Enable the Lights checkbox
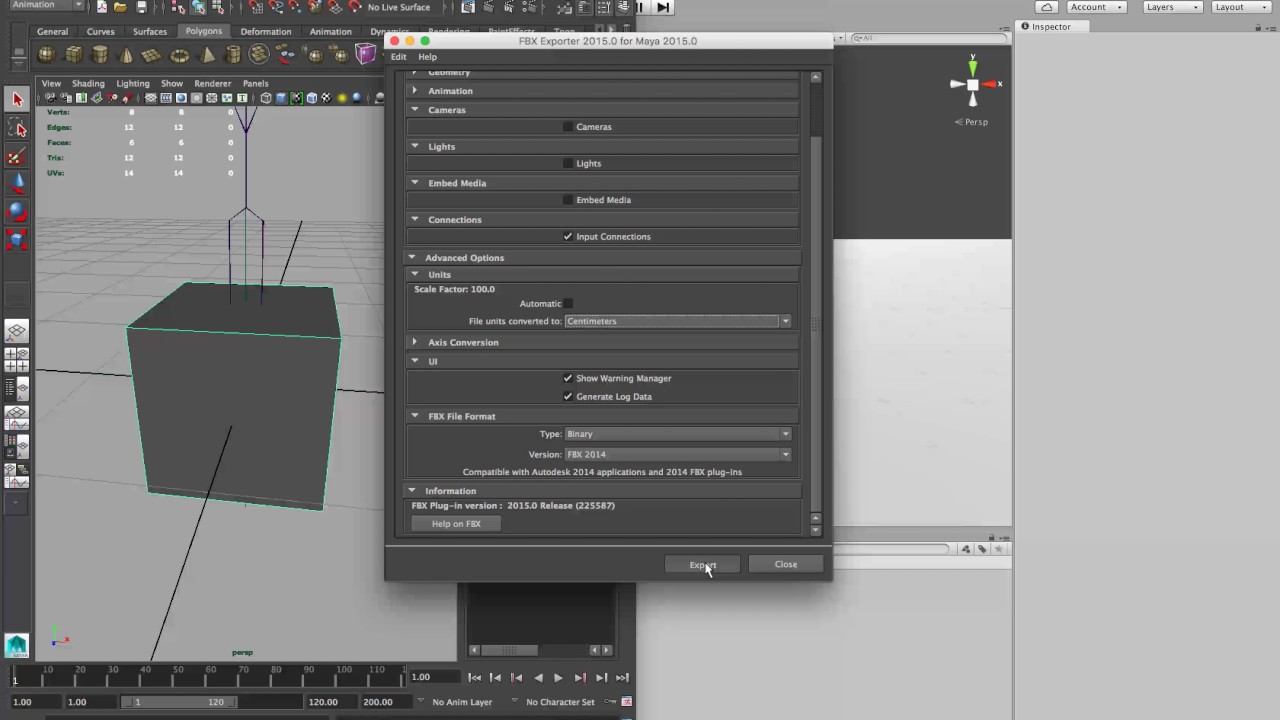 coord(568,163)
